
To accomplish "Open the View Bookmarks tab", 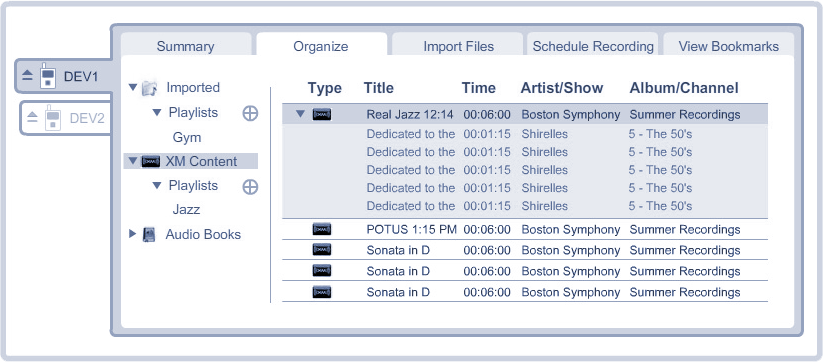I will point(729,46).
